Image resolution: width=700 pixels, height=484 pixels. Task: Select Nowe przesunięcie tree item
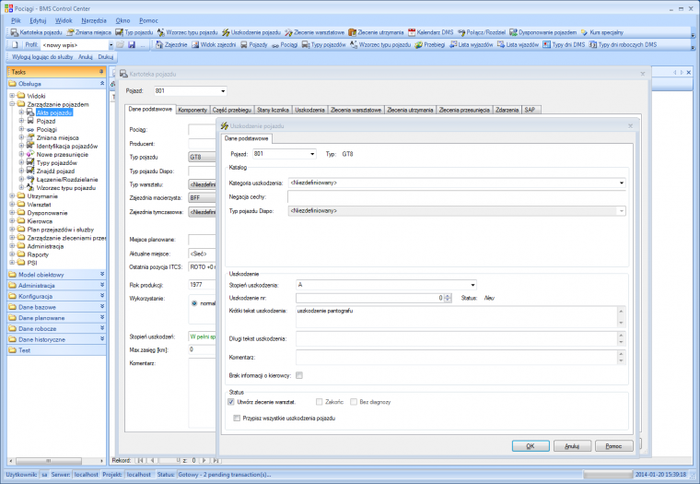[x=62, y=154]
